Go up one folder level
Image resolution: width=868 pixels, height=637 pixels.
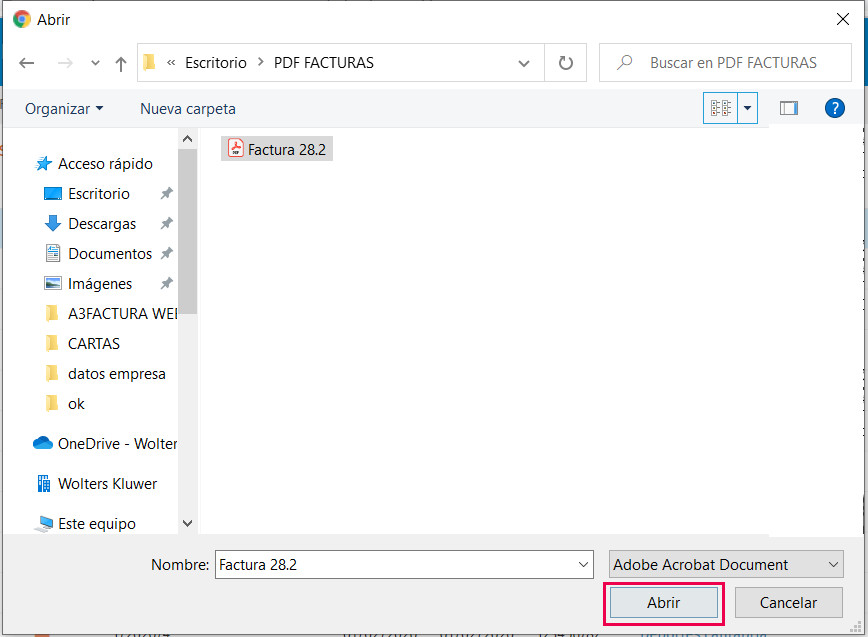tap(121, 64)
